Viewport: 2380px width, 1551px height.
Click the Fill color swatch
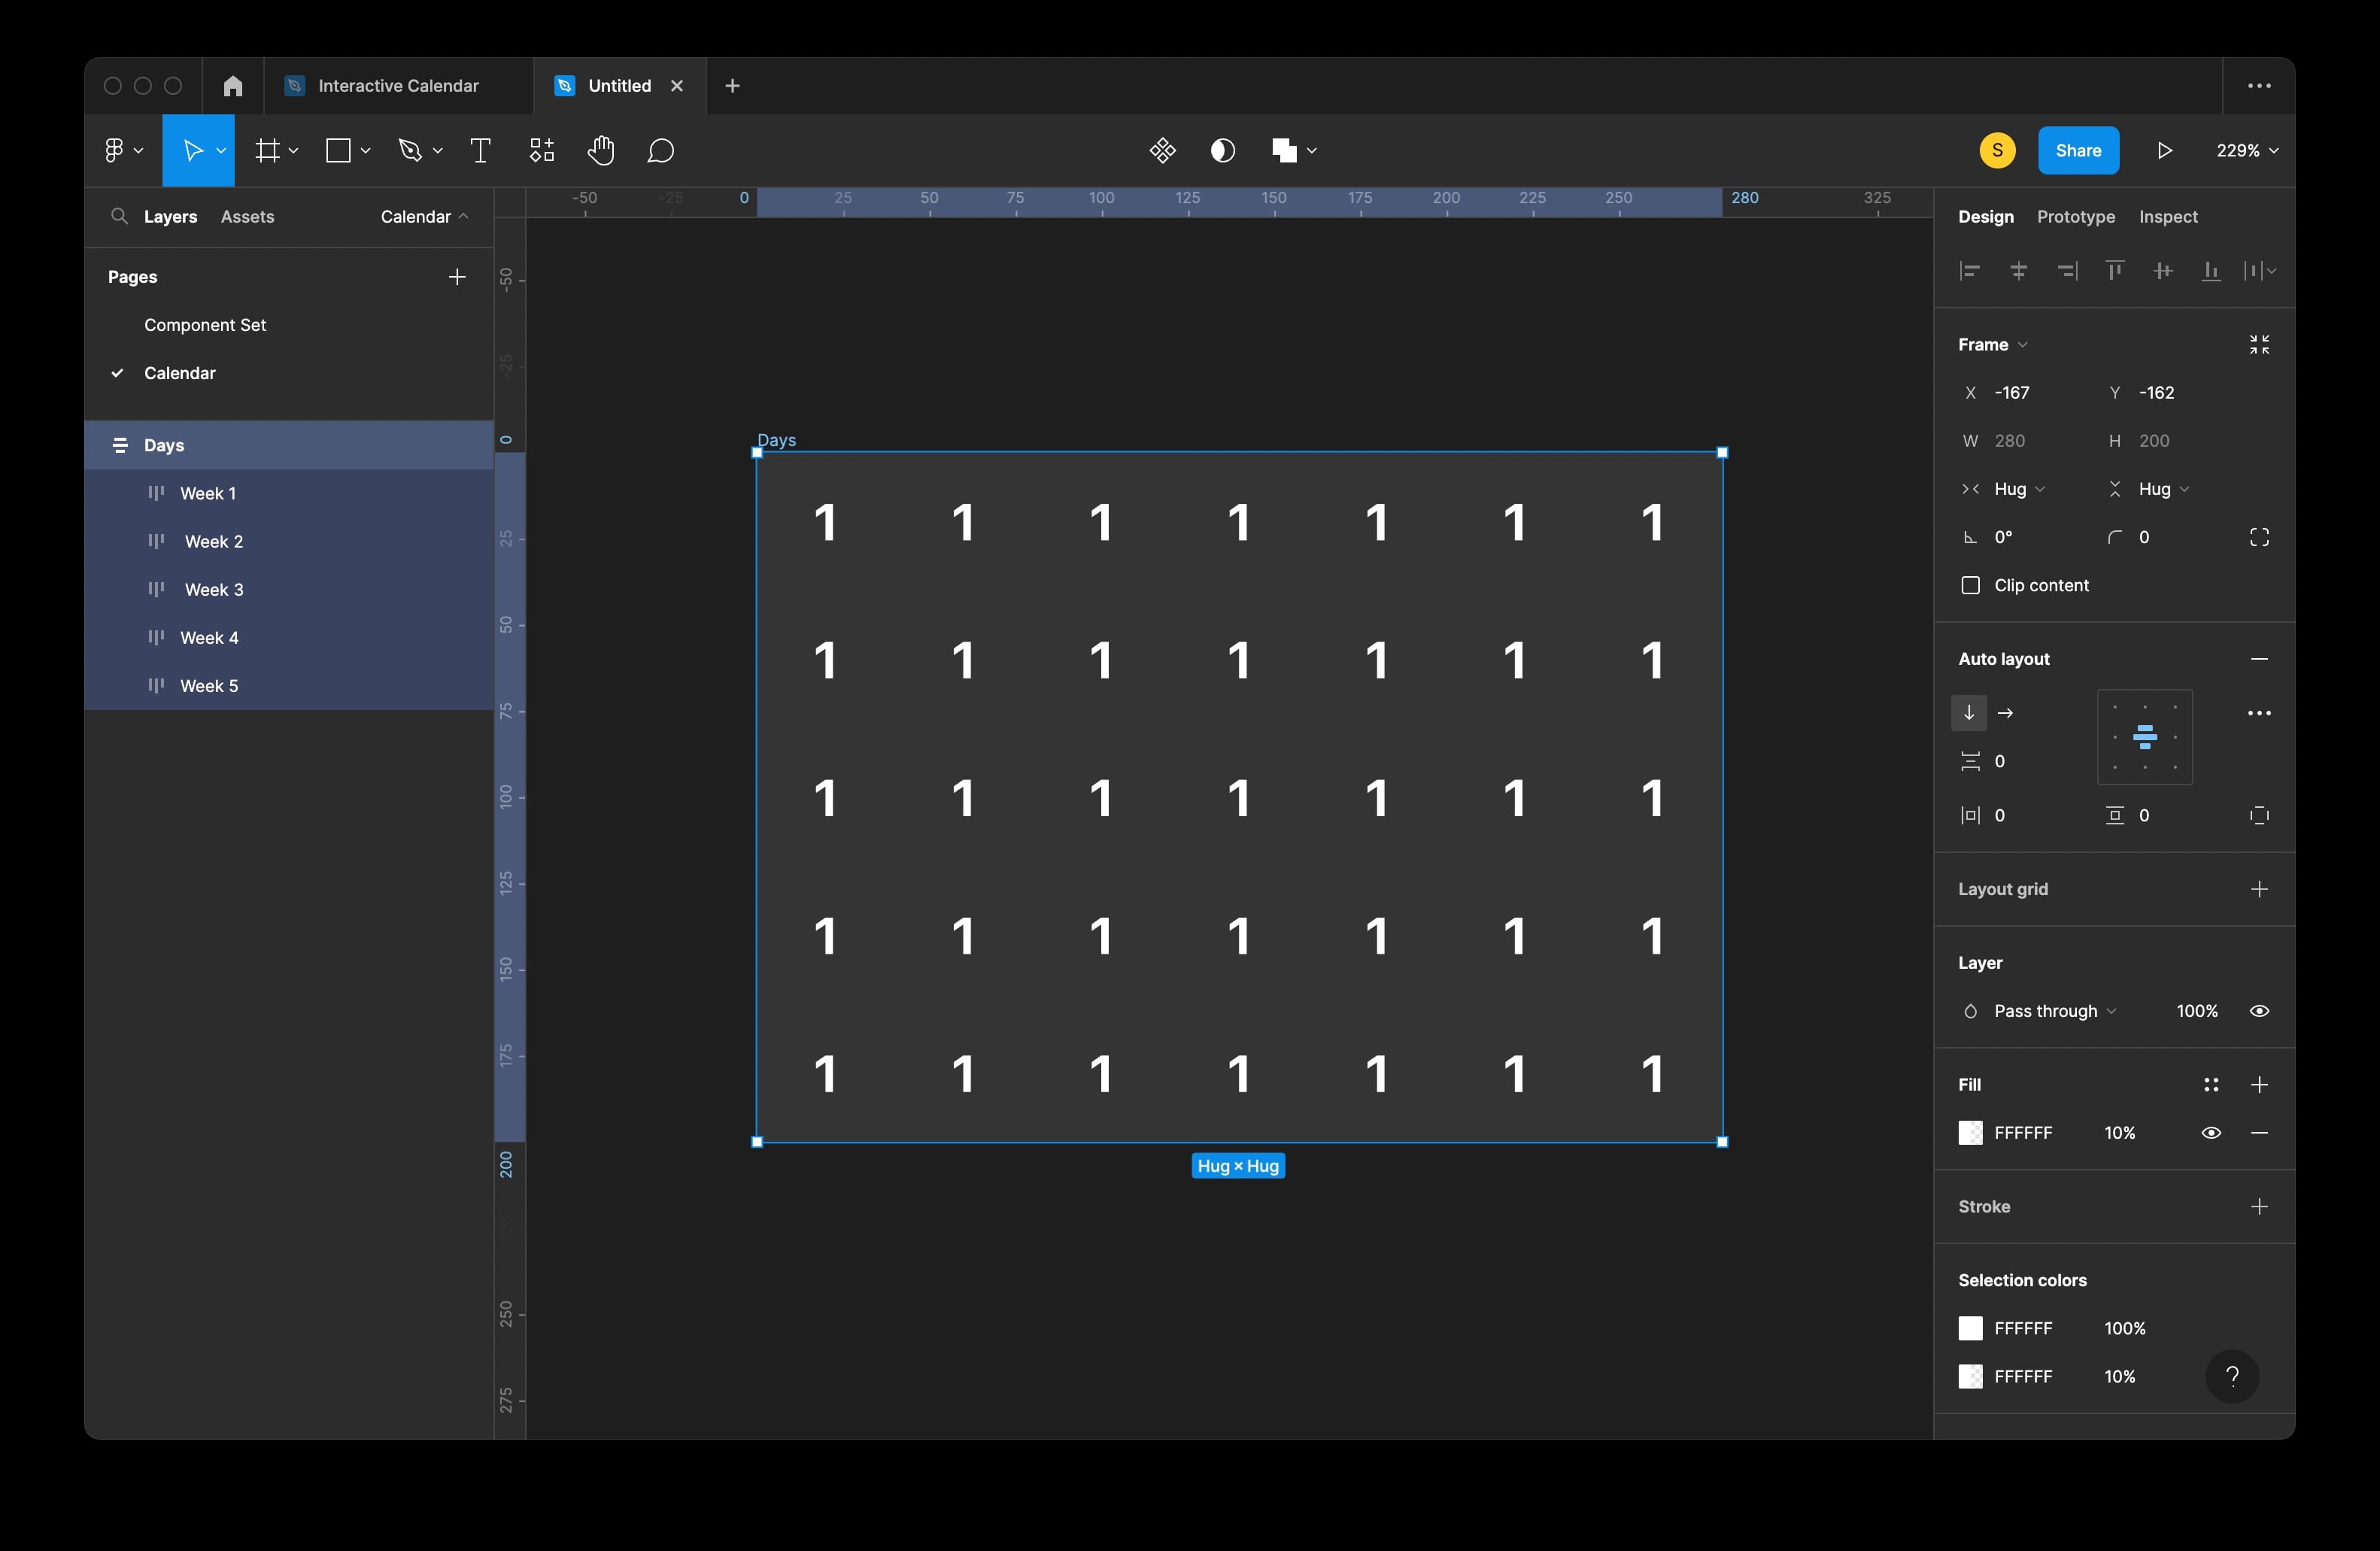tap(1970, 1133)
